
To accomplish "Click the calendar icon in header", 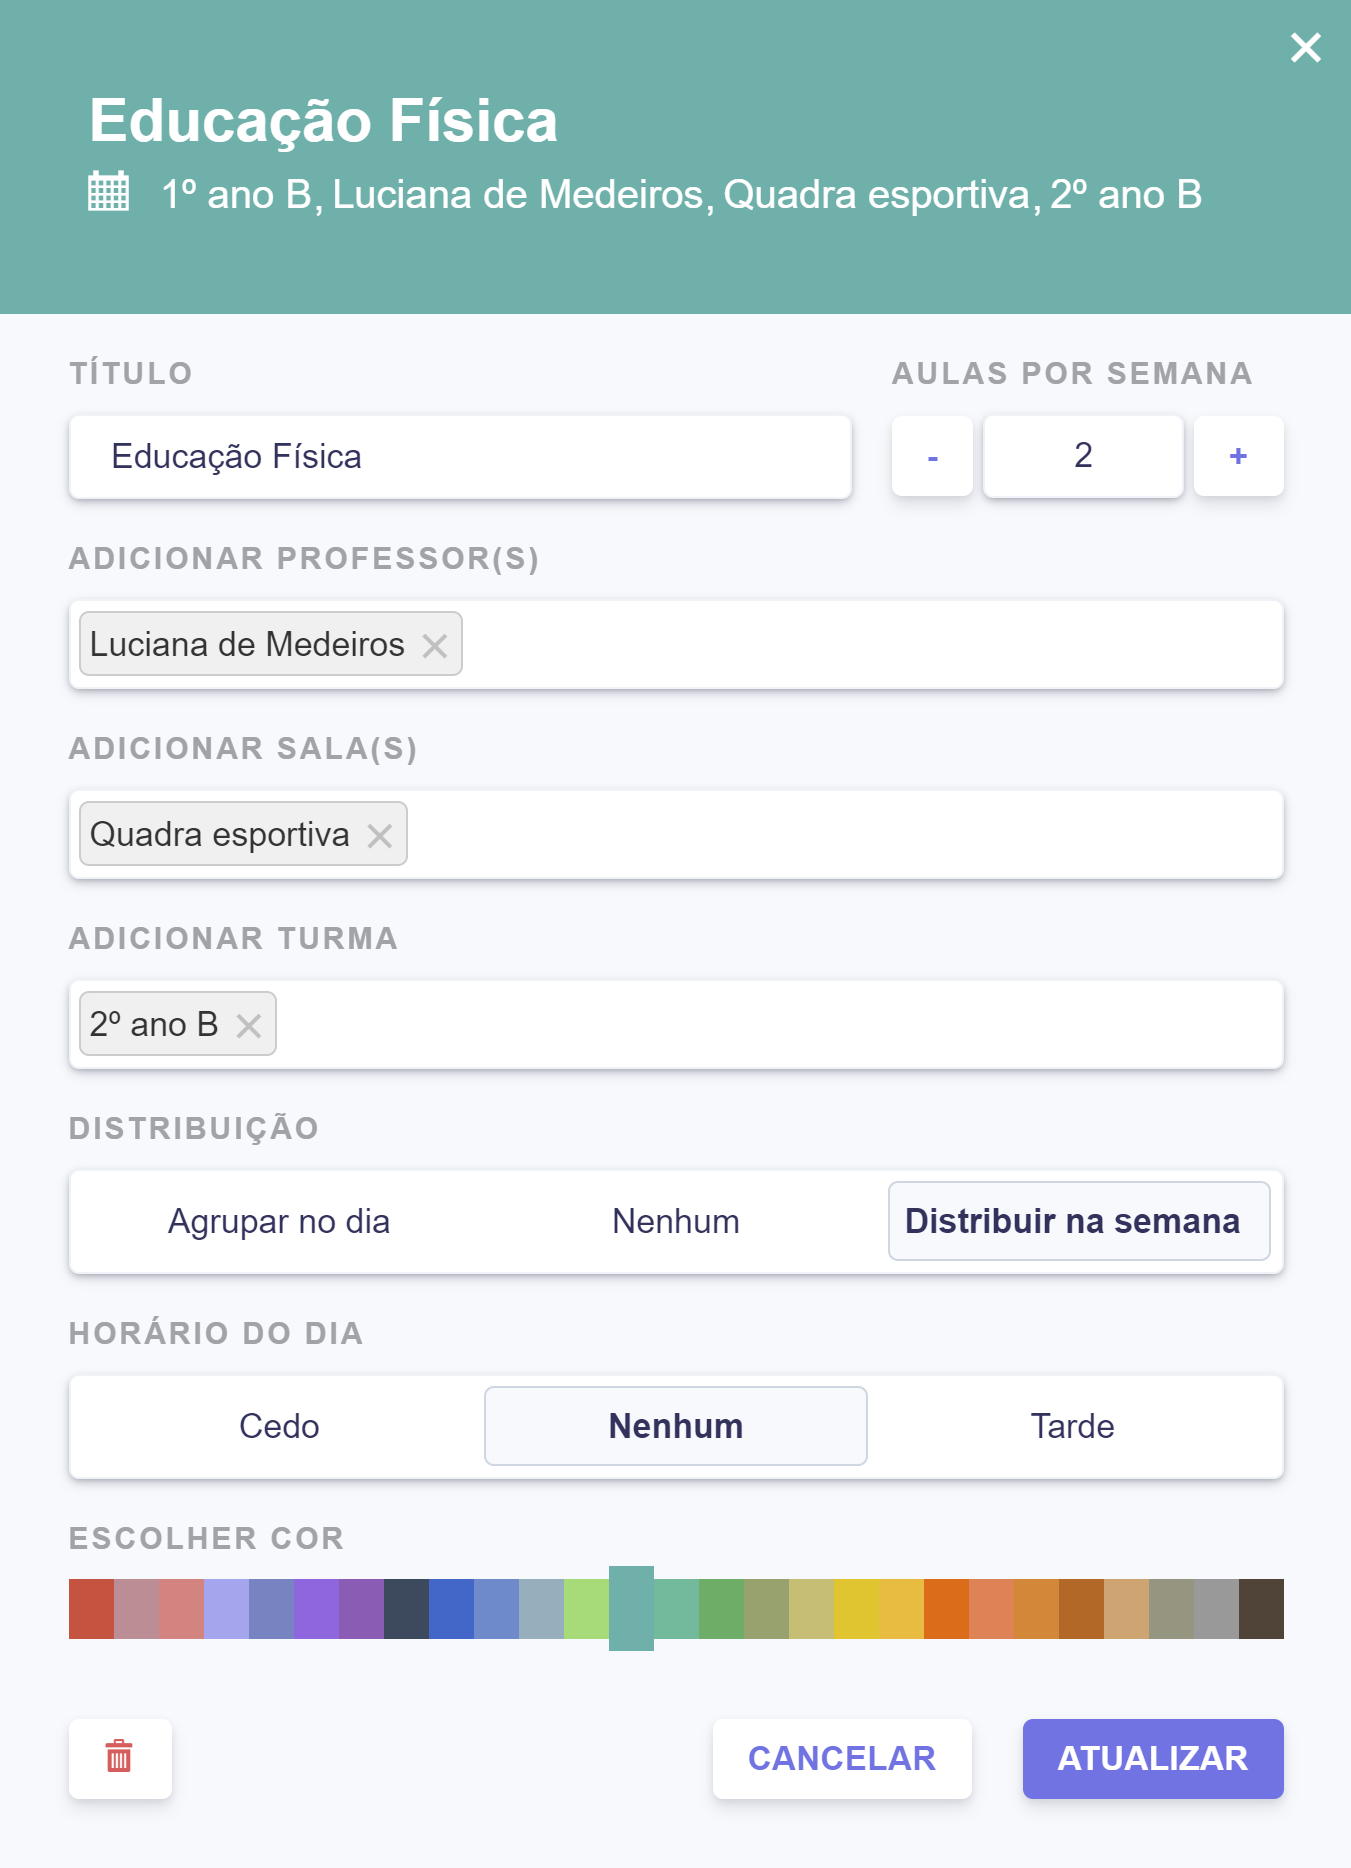I will point(108,192).
